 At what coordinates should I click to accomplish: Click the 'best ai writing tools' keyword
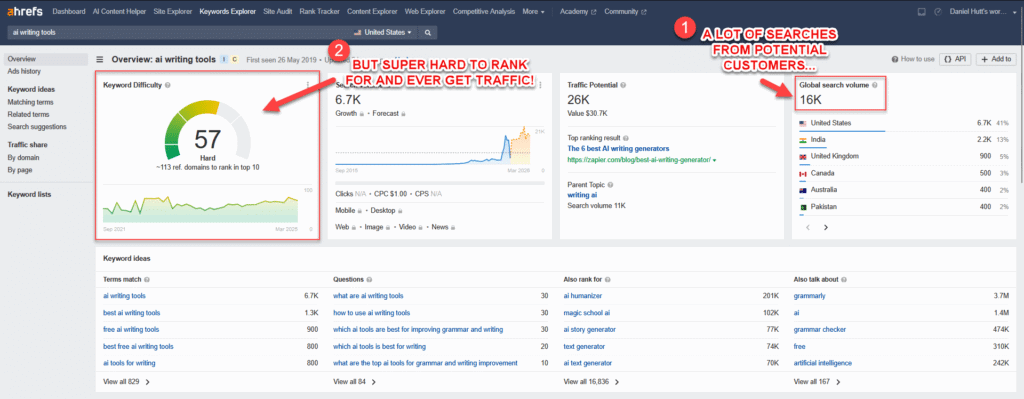click(131, 313)
